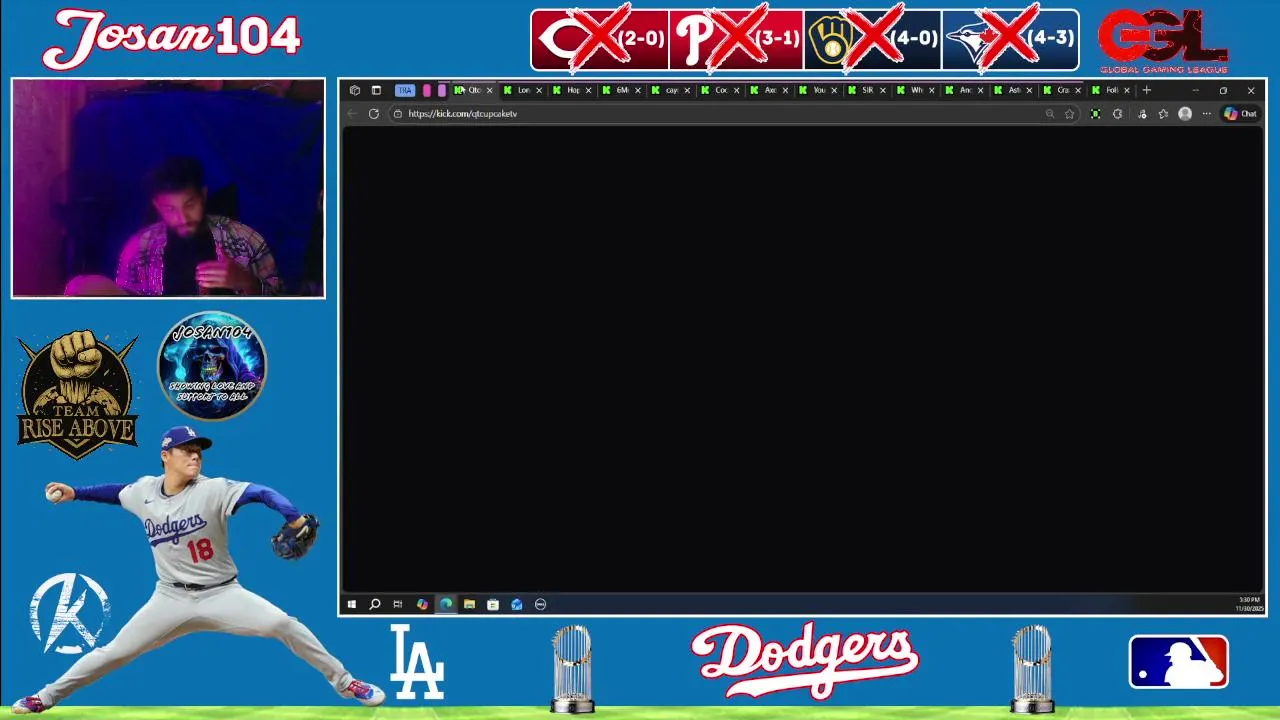
Task: Close the 'Axe' tab
Action: point(784,90)
